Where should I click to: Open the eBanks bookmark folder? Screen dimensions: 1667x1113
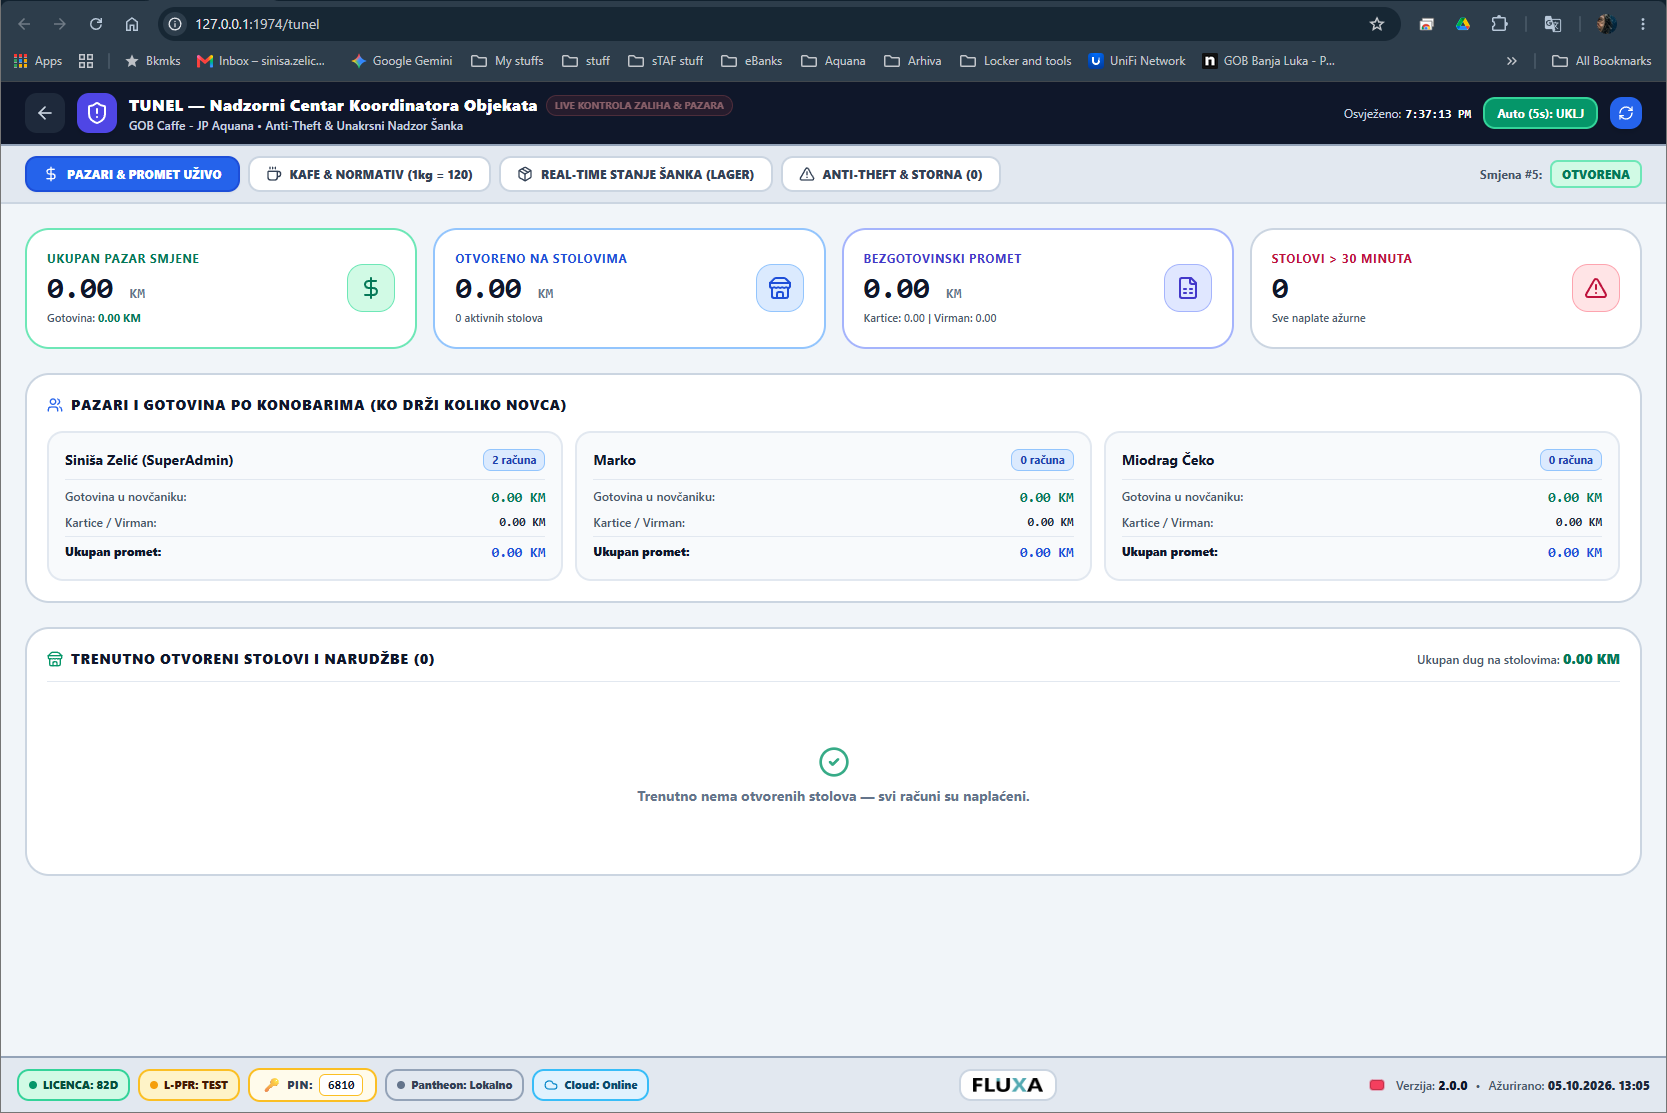pos(752,61)
